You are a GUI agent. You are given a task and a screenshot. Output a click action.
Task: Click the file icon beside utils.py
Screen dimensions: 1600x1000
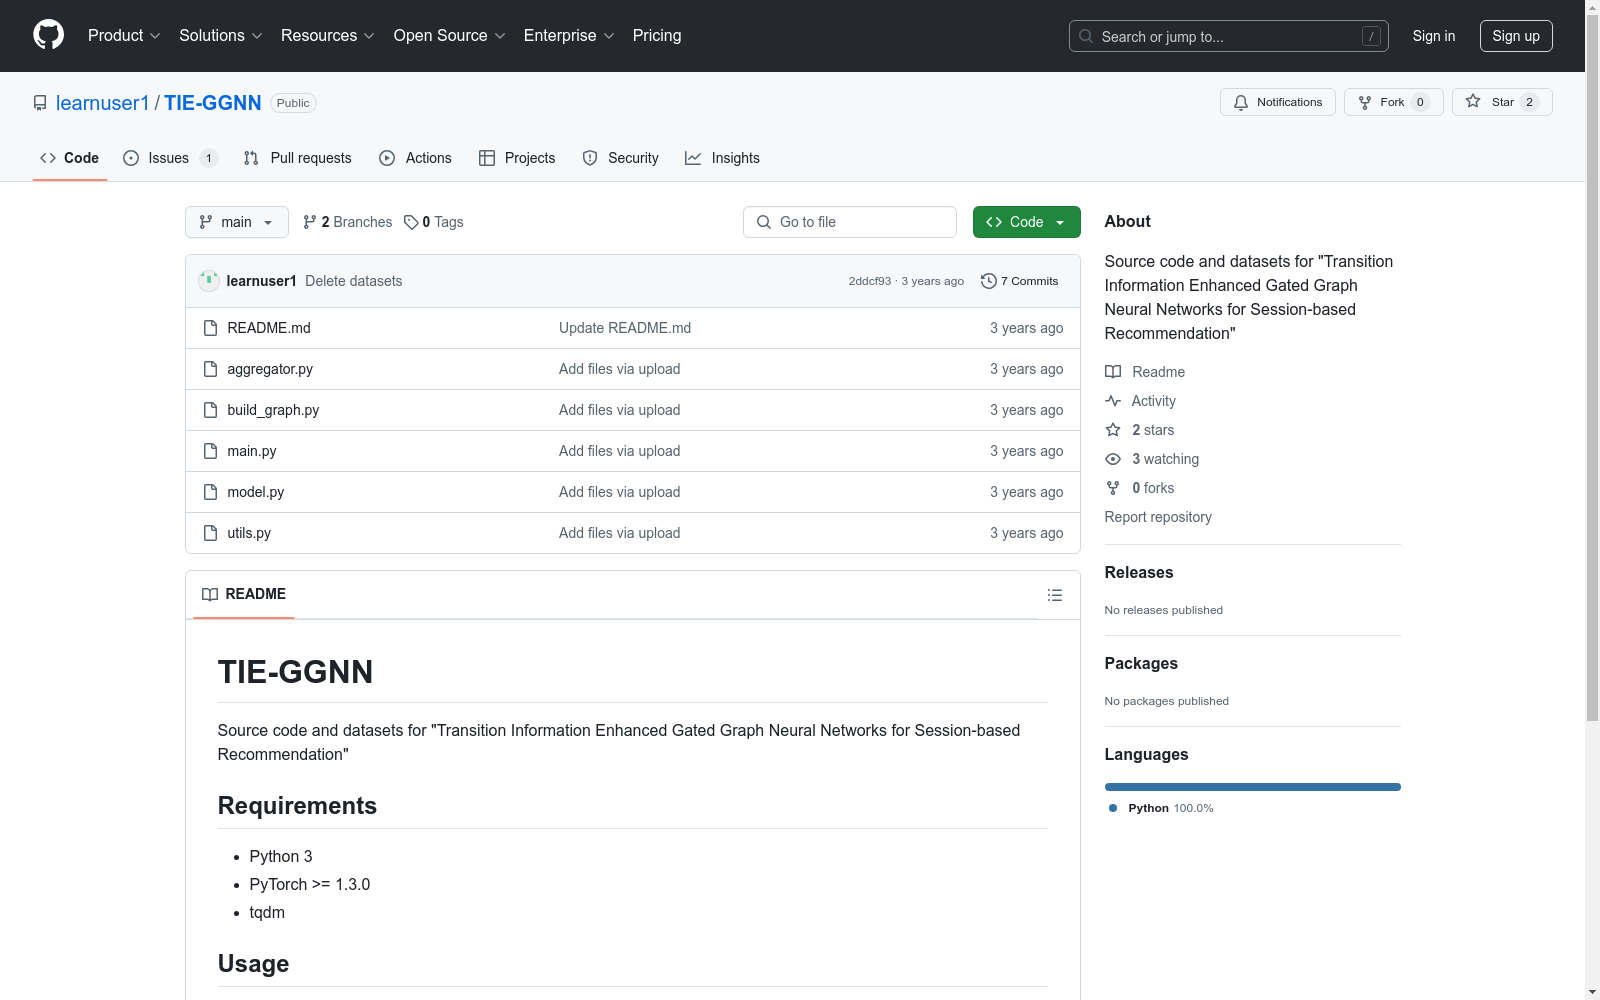click(x=210, y=533)
